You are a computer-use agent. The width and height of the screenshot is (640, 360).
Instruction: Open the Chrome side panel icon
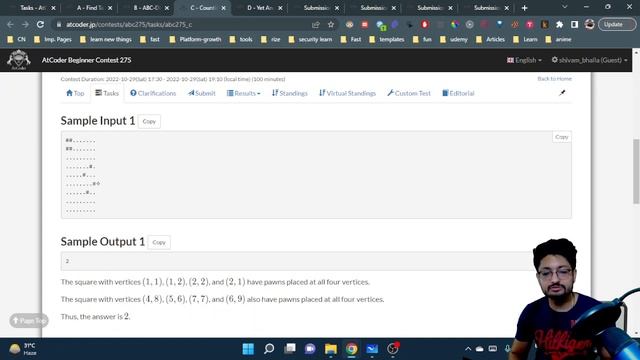(574, 24)
